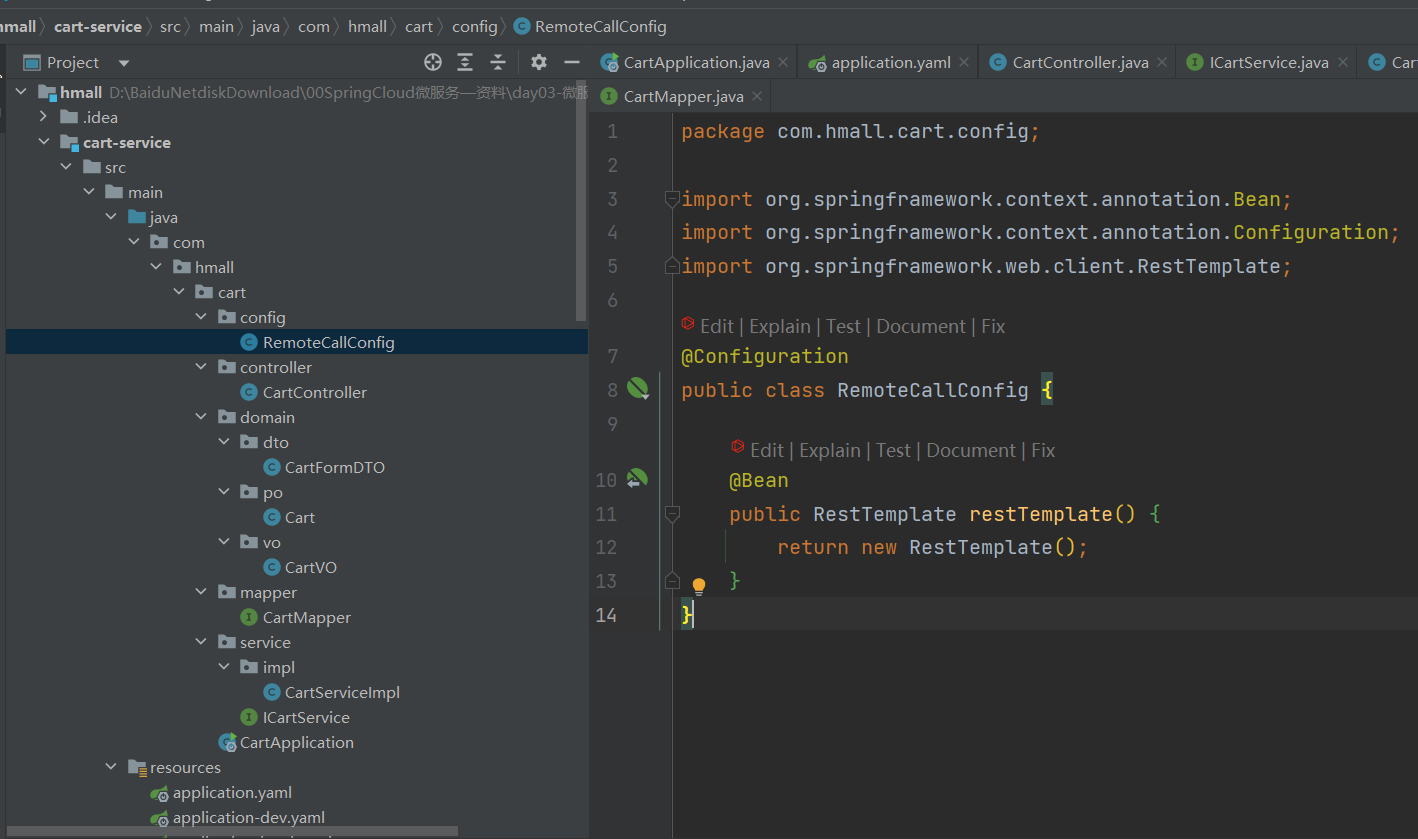Fold the restTemplate method at line 11
This screenshot has width=1418, height=839.
[x=672, y=514]
